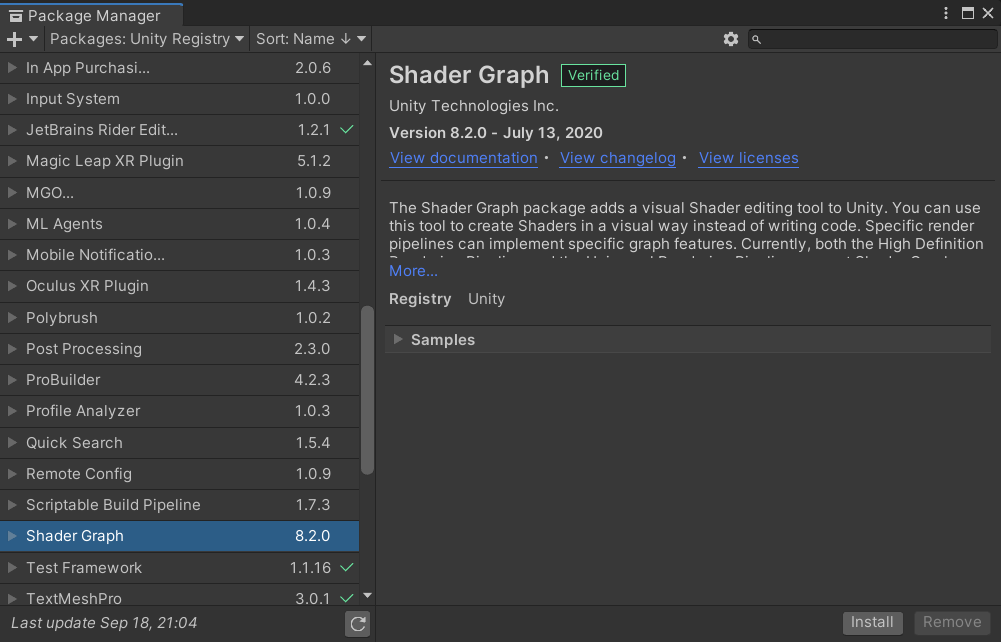This screenshot has height=642, width=1001.
Task: Select the Oculus XR Plugin package
Action: click(179, 286)
